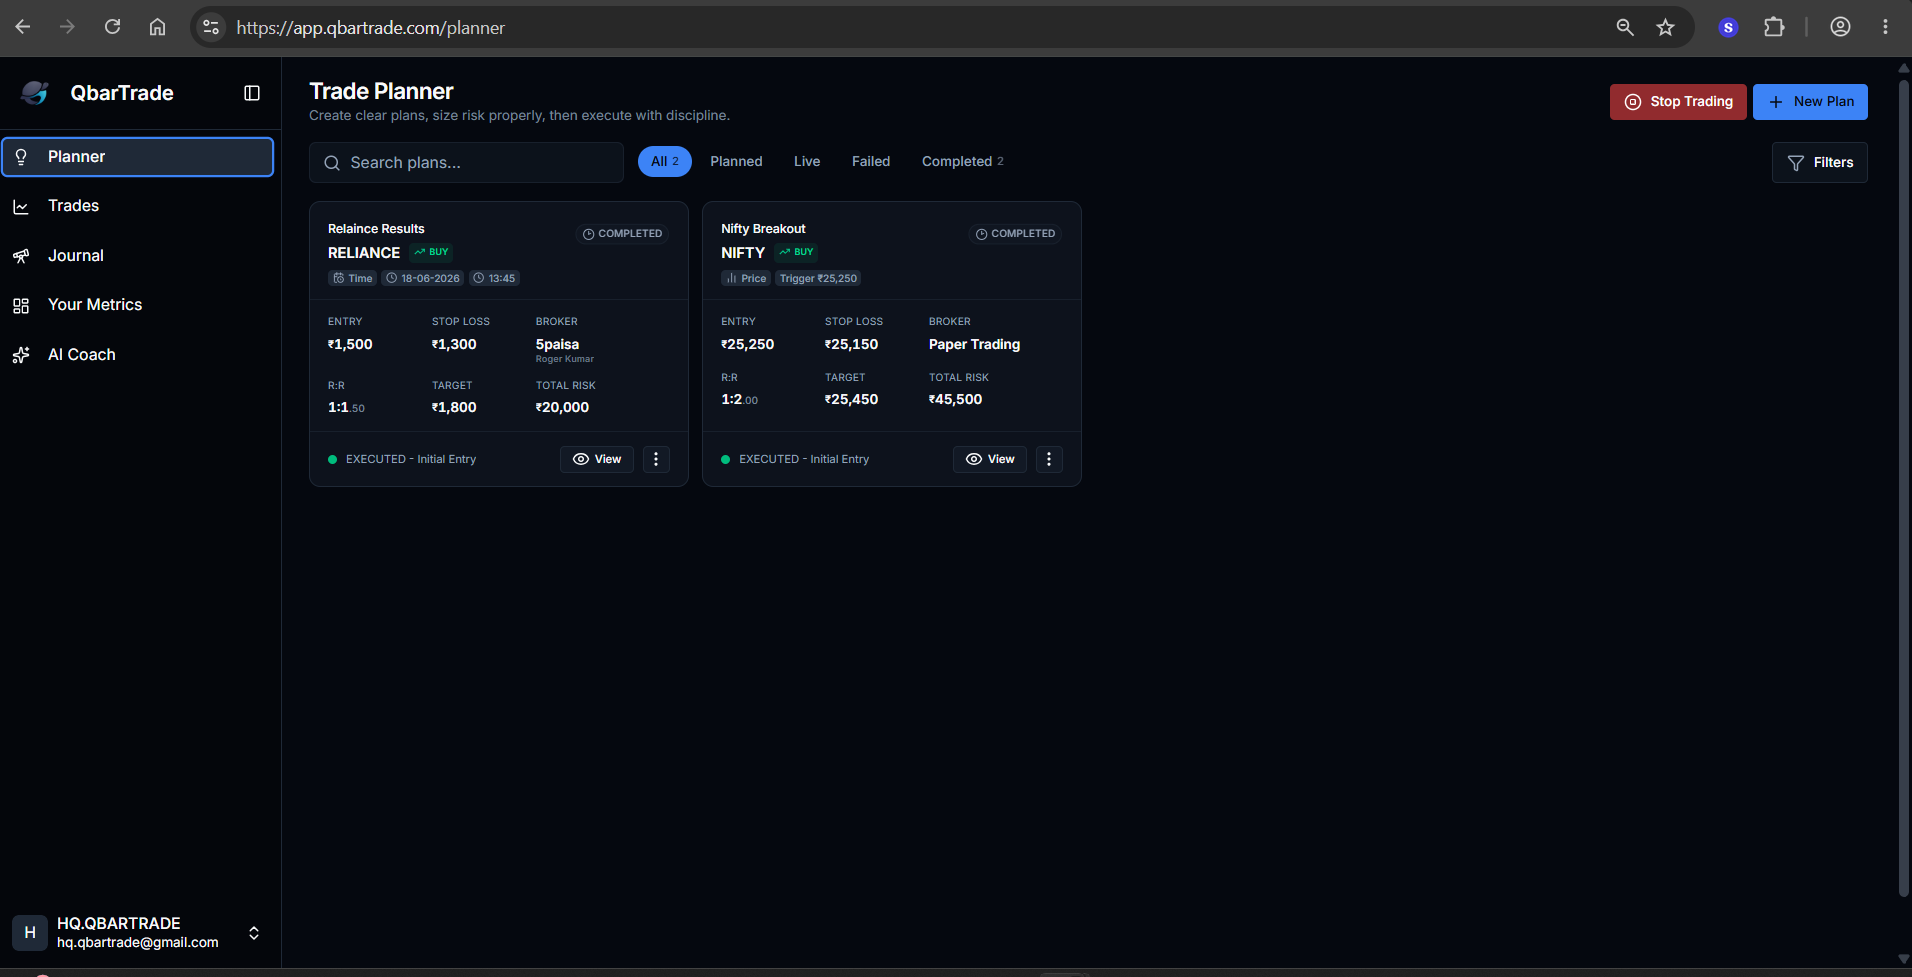Click the address bar URL
The height and width of the screenshot is (977, 1912).
371,28
